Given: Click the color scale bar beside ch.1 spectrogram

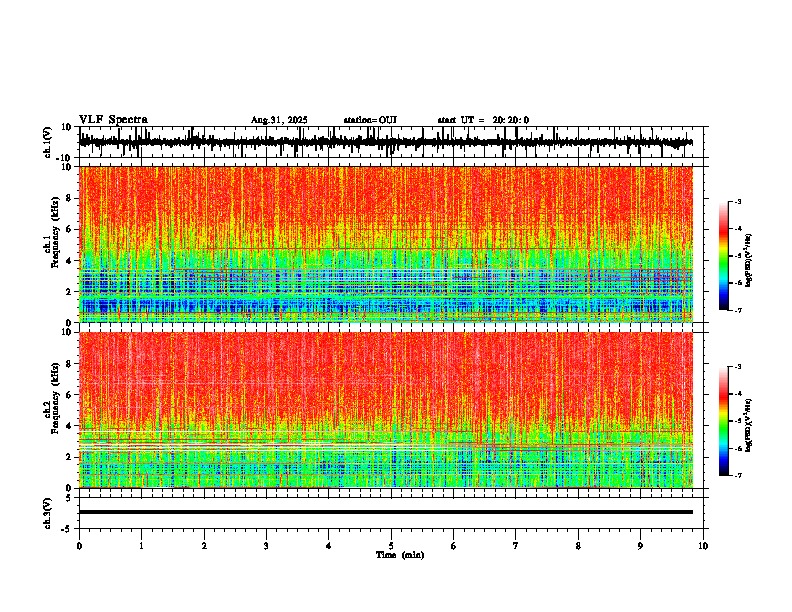Looking at the screenshot, I should tap(723, 256).
